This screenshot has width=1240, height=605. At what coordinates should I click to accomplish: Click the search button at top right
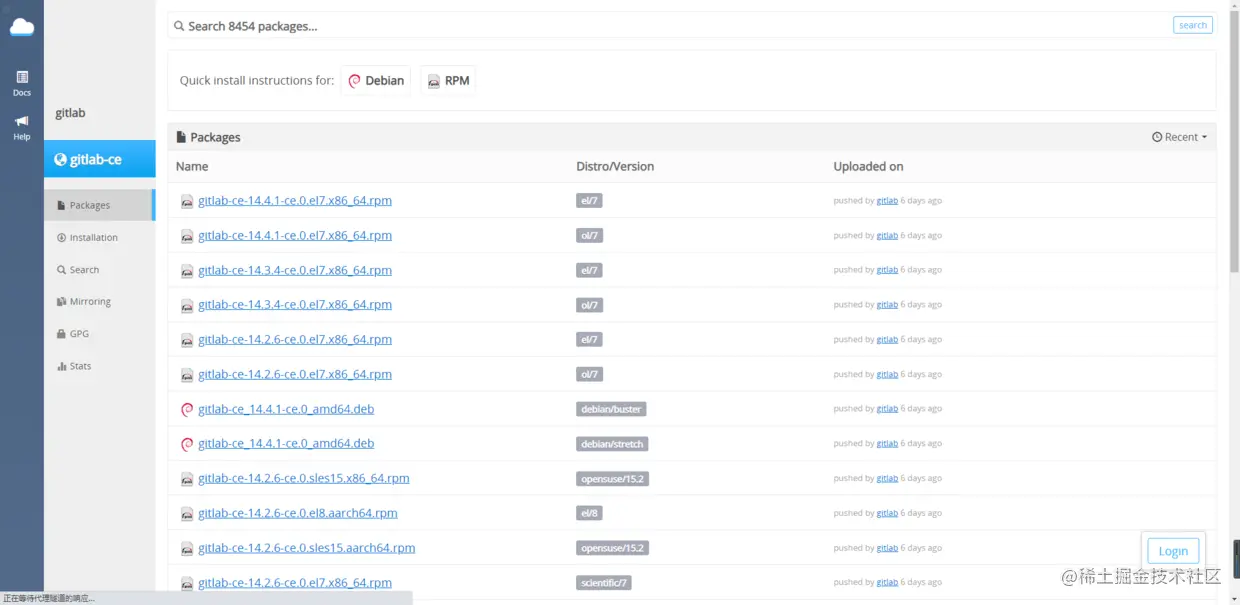tap(1192, 25)
